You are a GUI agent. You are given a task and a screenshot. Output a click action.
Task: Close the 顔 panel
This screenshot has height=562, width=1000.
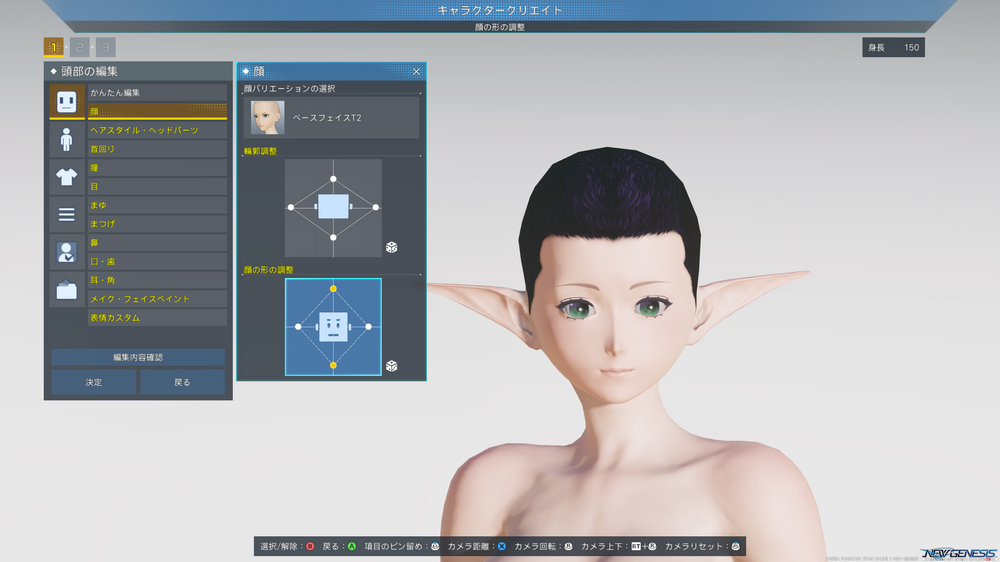tap(416, 71)
